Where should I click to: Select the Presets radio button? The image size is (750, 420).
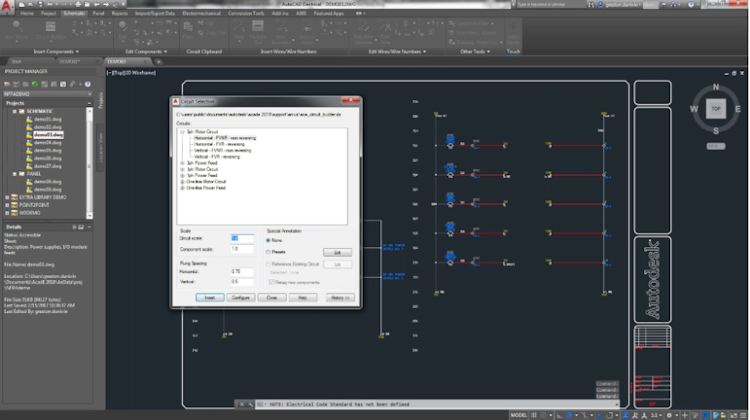[270, 251]
